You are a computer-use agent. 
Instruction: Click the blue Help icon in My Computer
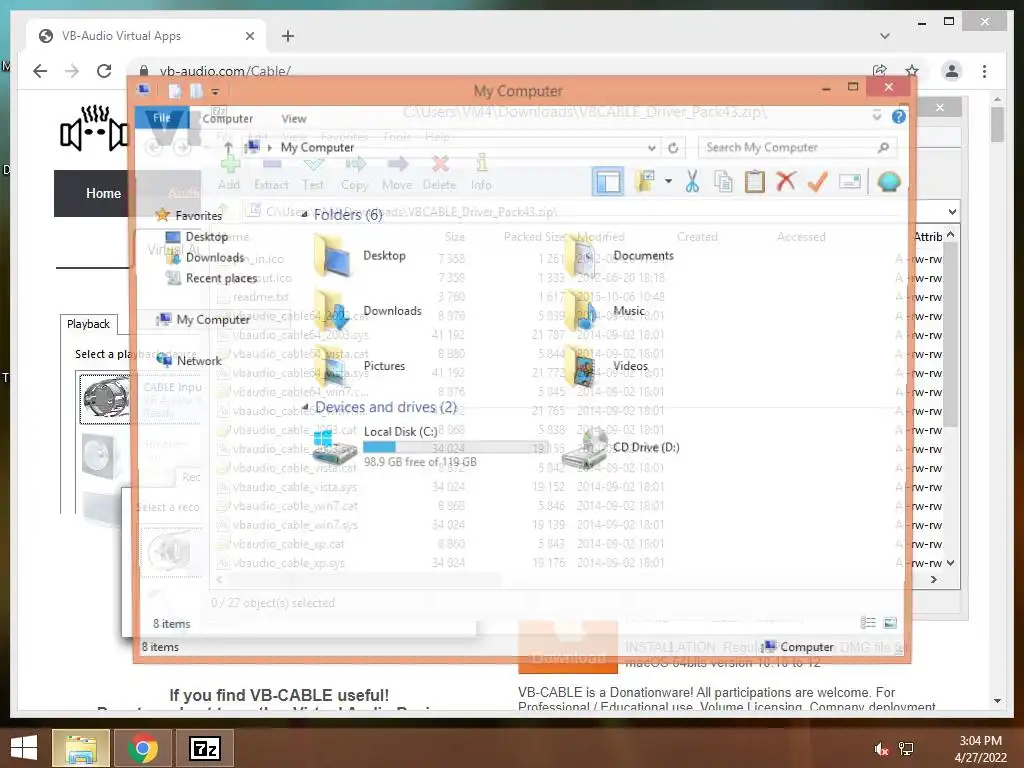click(x=899, y=116)
